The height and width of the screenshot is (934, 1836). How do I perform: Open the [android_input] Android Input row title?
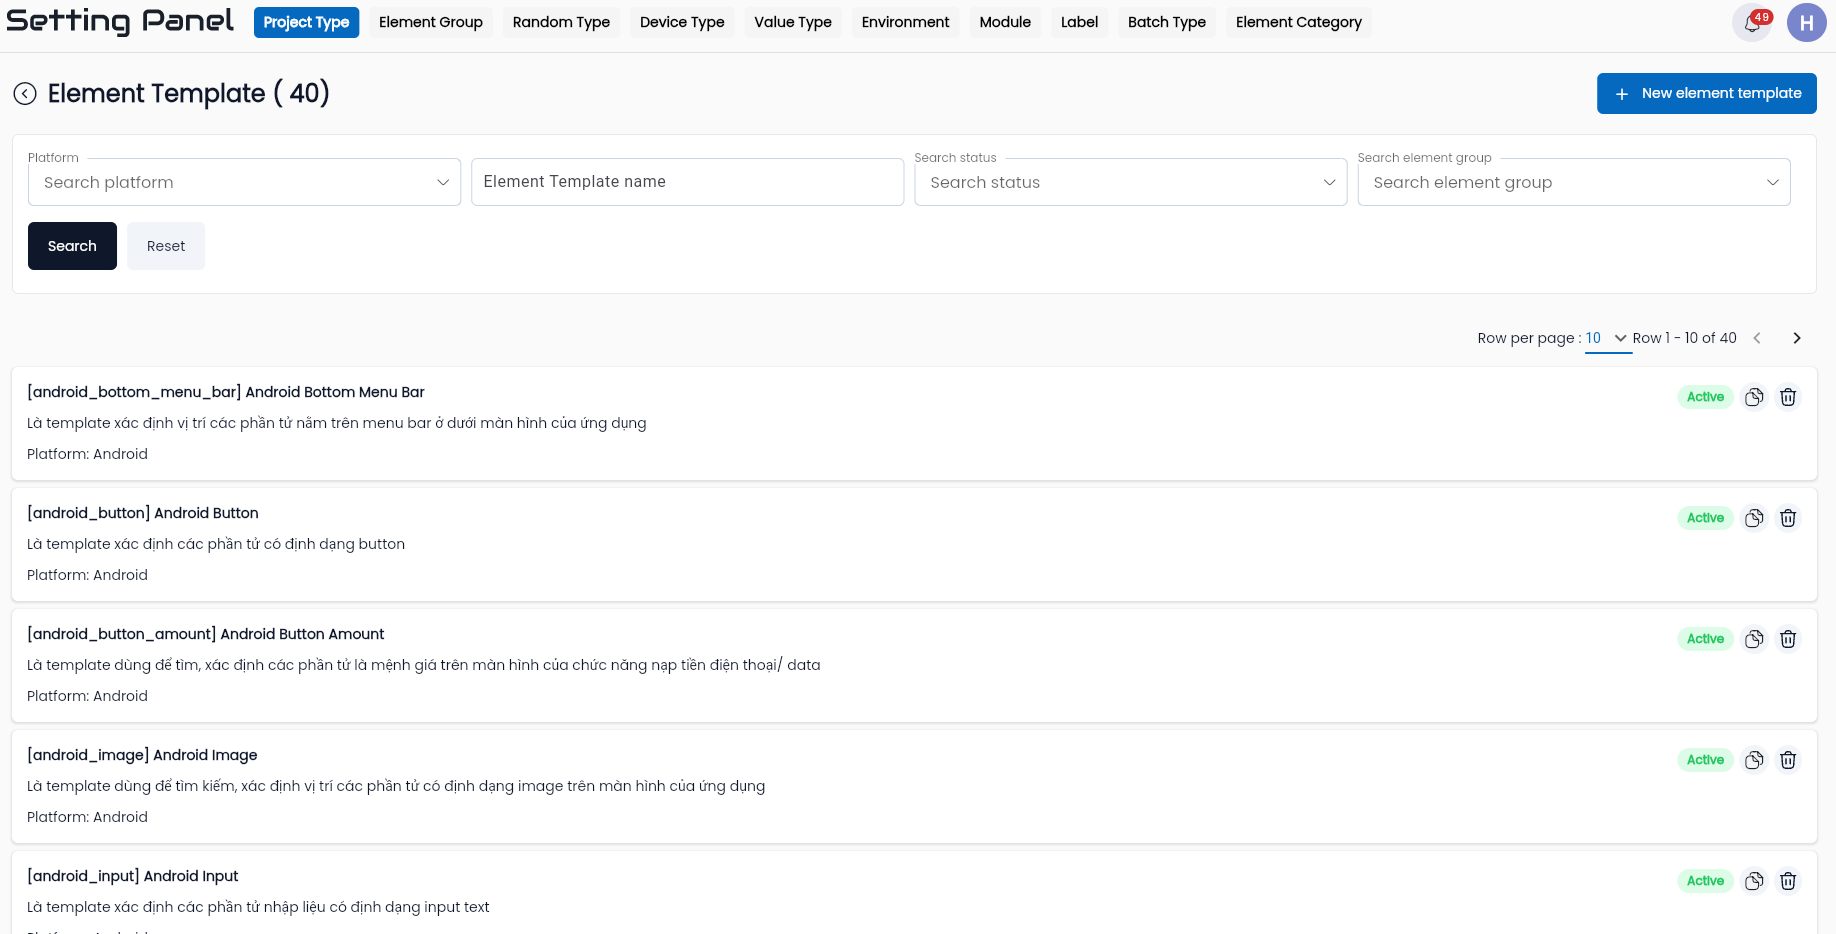click(133, 876)
